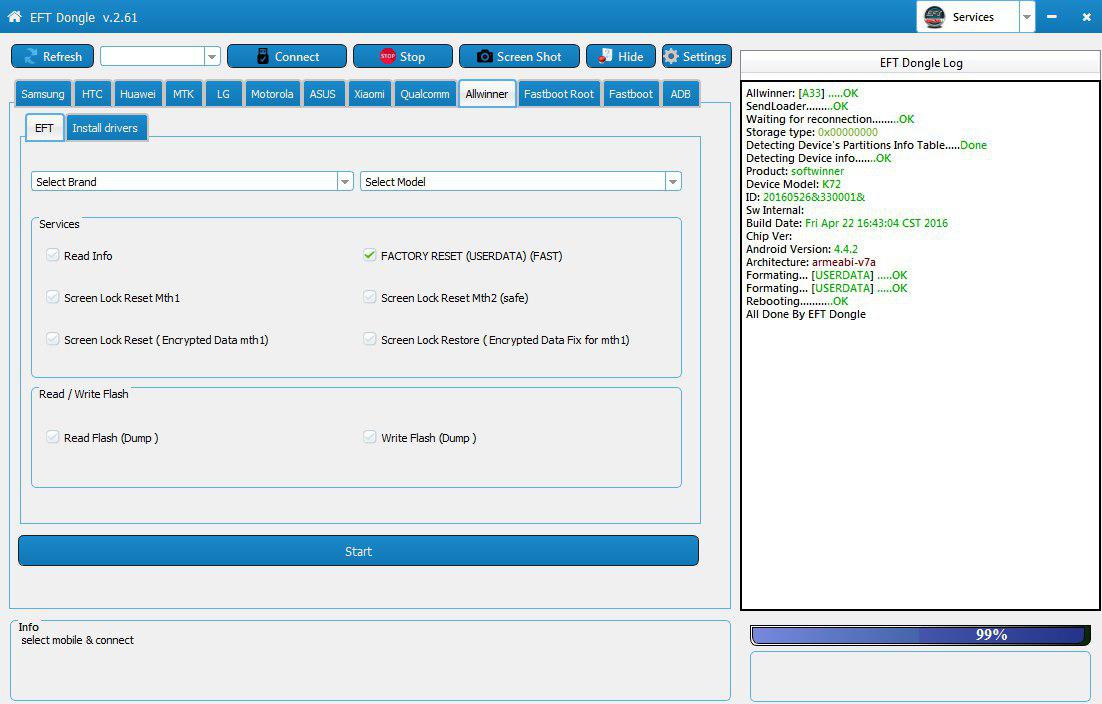Check Screen Lock Reset Mth2 (safe)
The width and height of the screenshot is (1102, 704).
click(370, 298)
